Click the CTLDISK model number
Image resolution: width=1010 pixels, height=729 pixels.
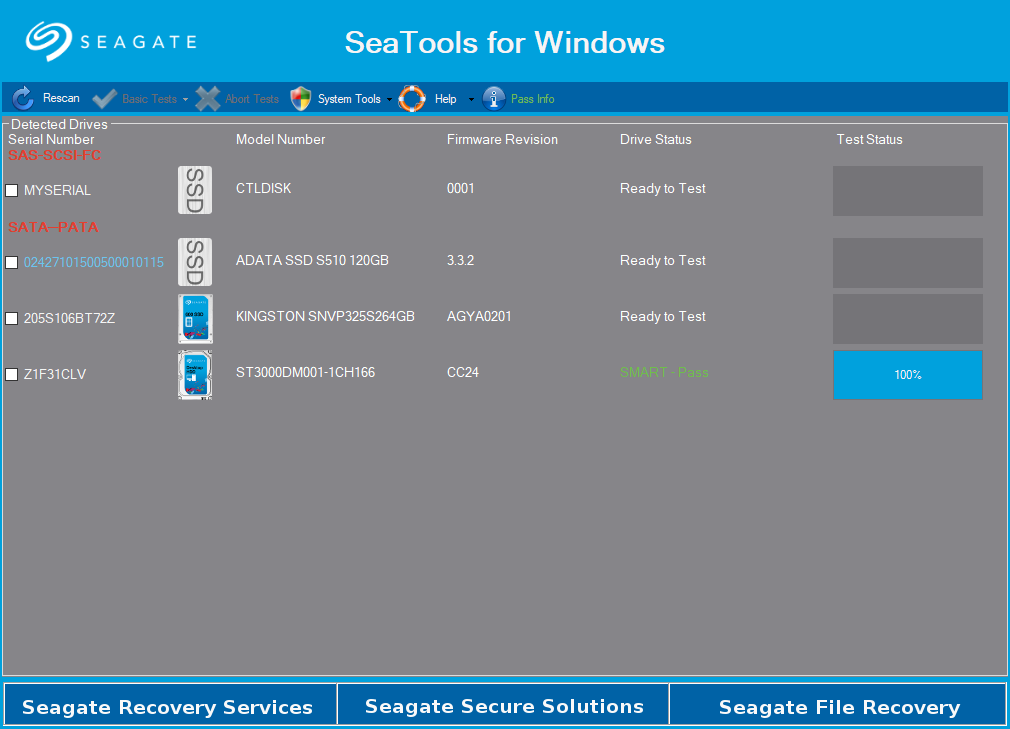(263, 188)
